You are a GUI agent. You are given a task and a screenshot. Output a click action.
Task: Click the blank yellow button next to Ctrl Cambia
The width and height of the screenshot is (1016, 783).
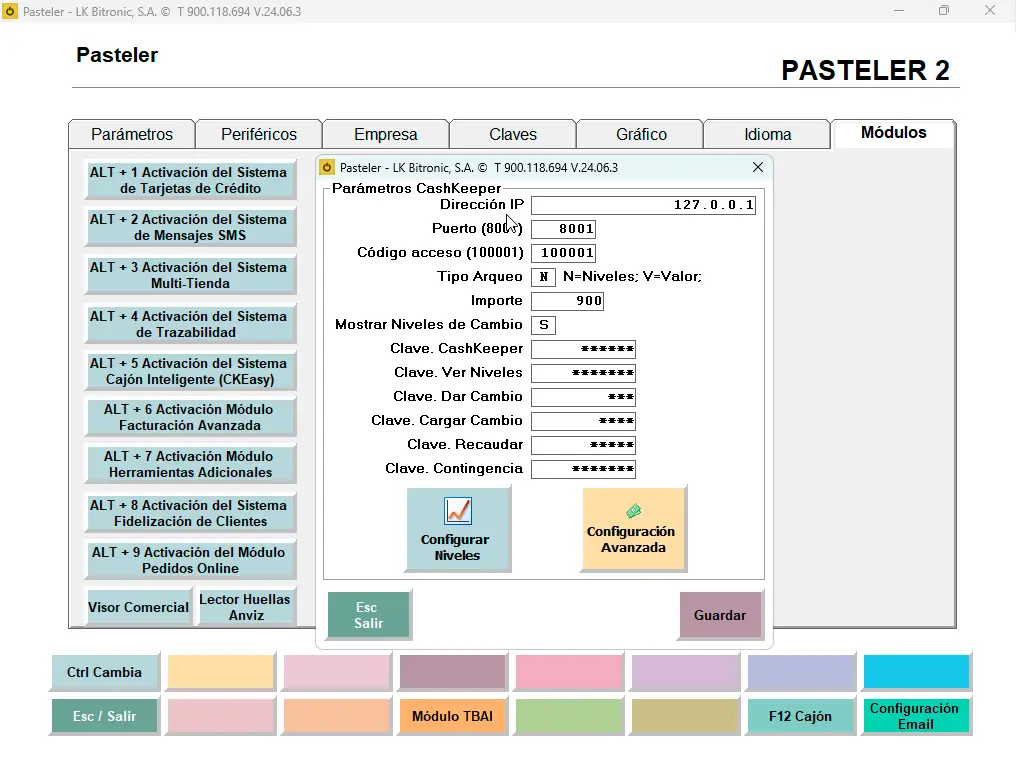[x=220, y=672]
